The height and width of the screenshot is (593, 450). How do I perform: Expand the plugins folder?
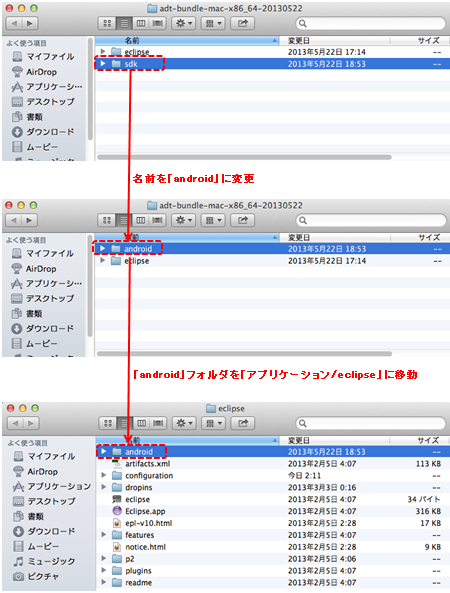(104, 571)
